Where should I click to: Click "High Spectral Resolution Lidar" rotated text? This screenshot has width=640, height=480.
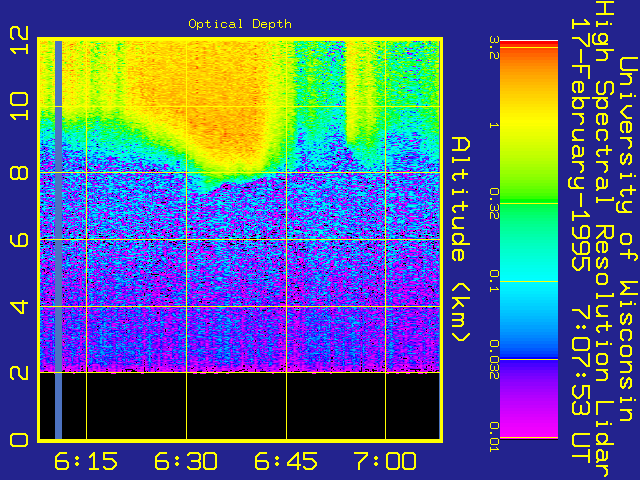point(605,241)
